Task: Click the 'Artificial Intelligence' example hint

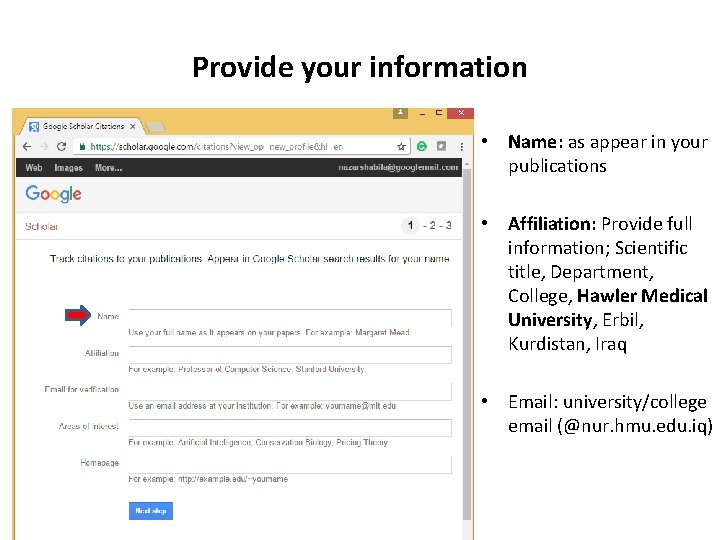Action: coord(214,442)
